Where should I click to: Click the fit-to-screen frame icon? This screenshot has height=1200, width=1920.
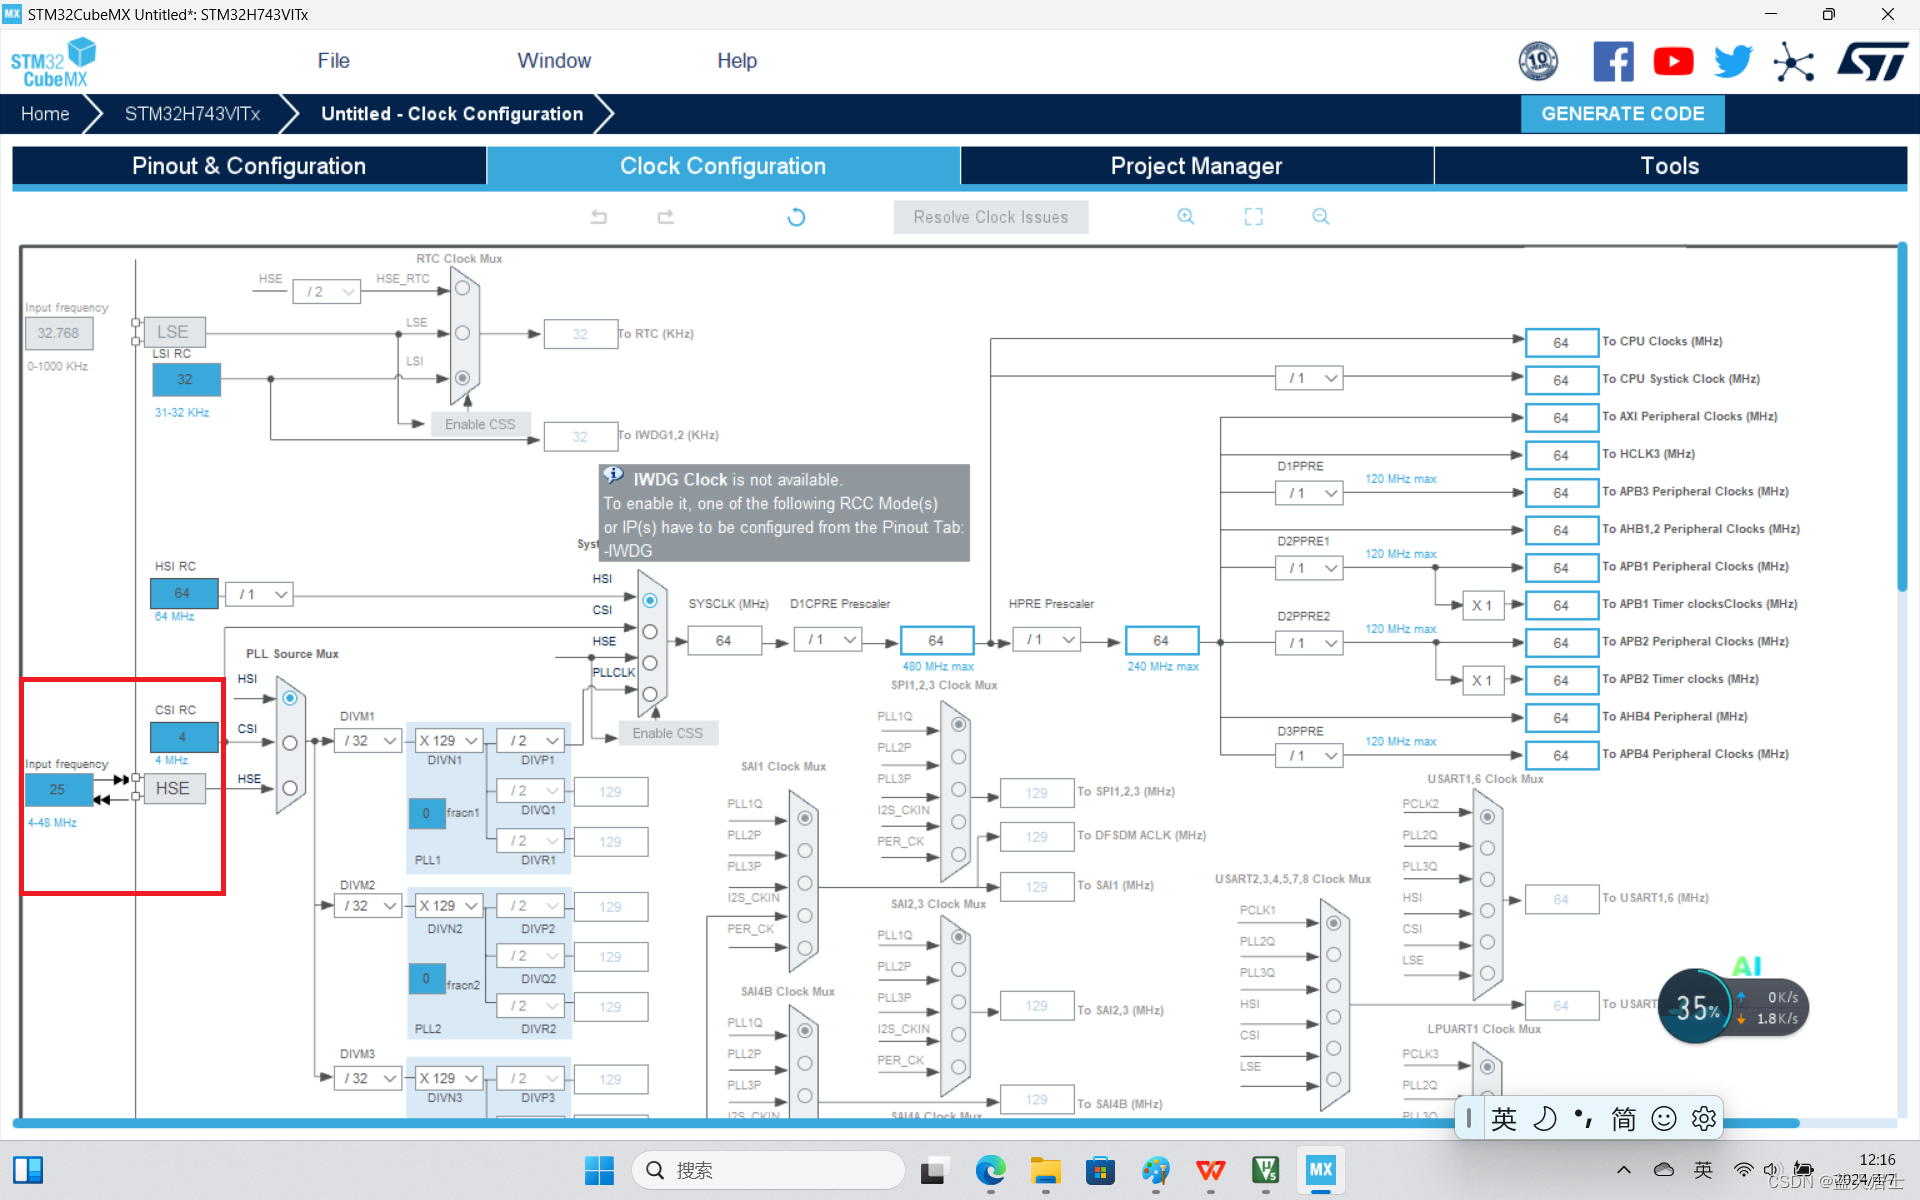pyautogui.click(x=1253, y=217)
